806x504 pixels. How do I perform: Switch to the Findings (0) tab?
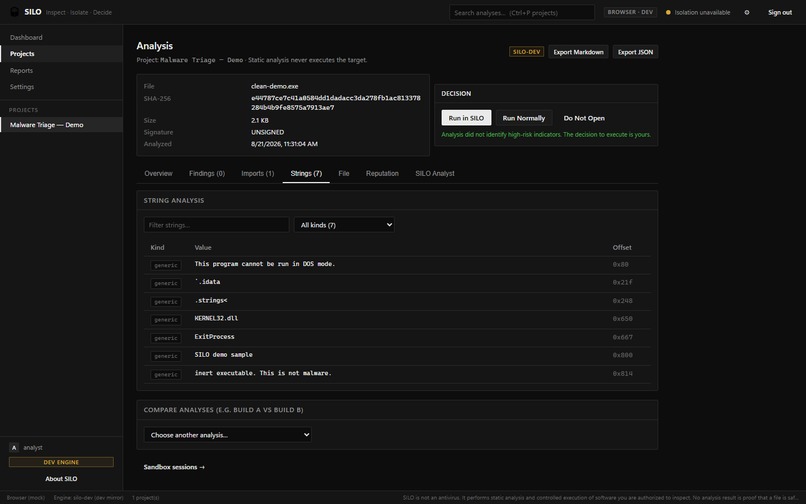[207, 173]
